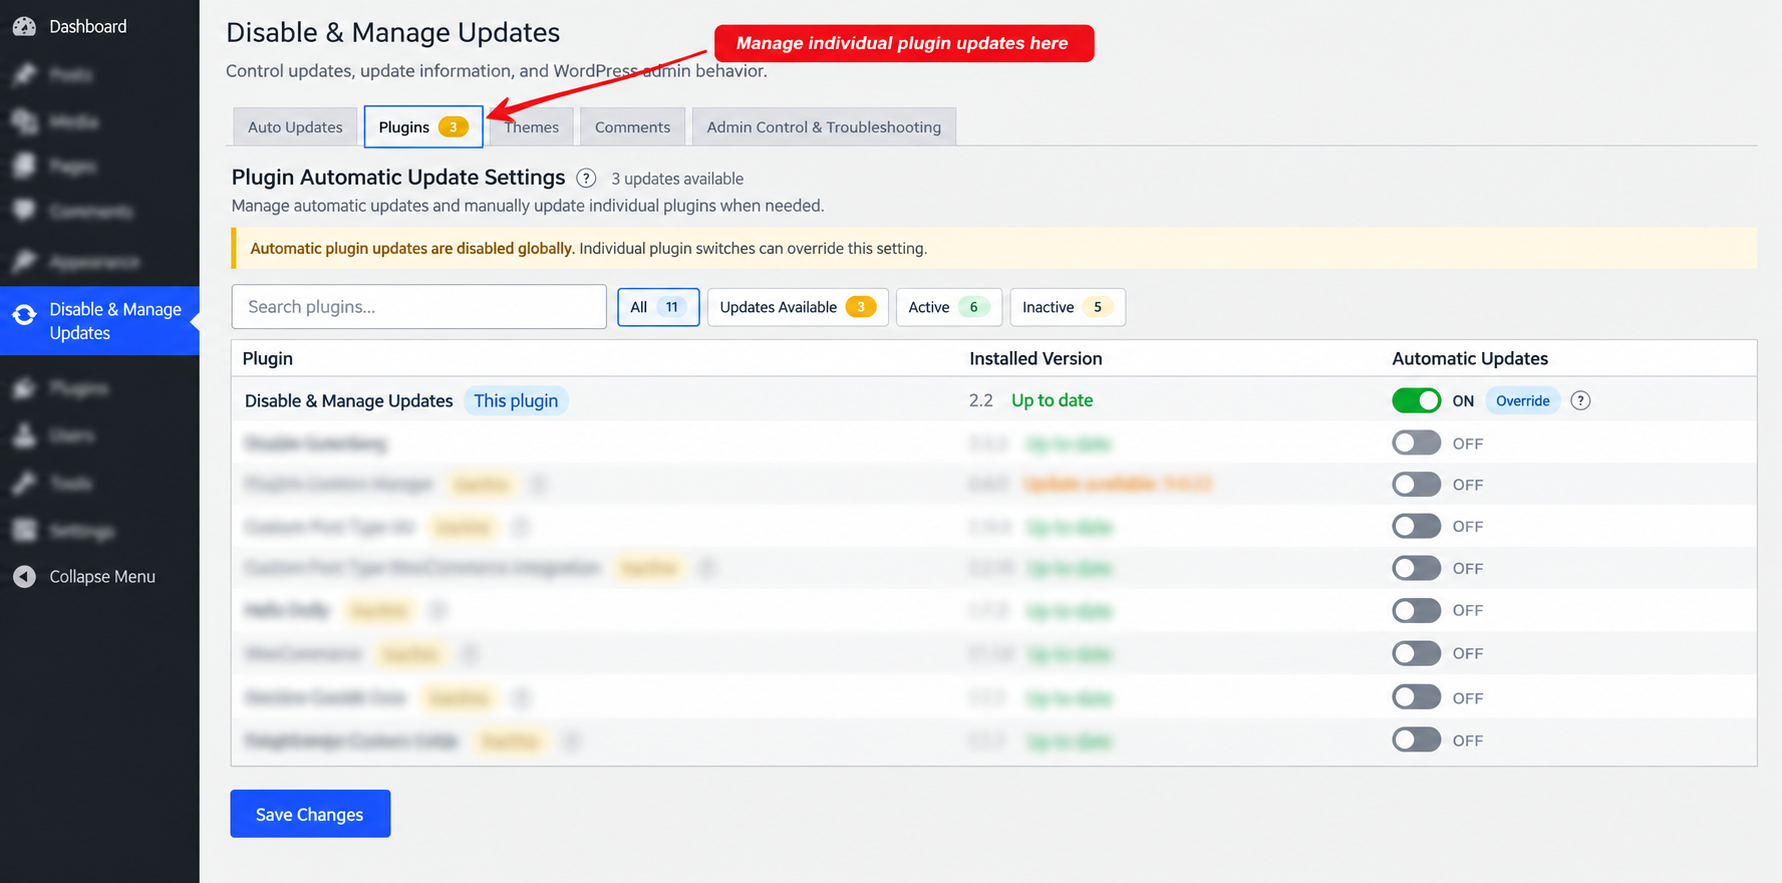Open the Posts pin icon in sidebar
The width and height of the screenshot is (1782, 883).
(x=24, y=74)
